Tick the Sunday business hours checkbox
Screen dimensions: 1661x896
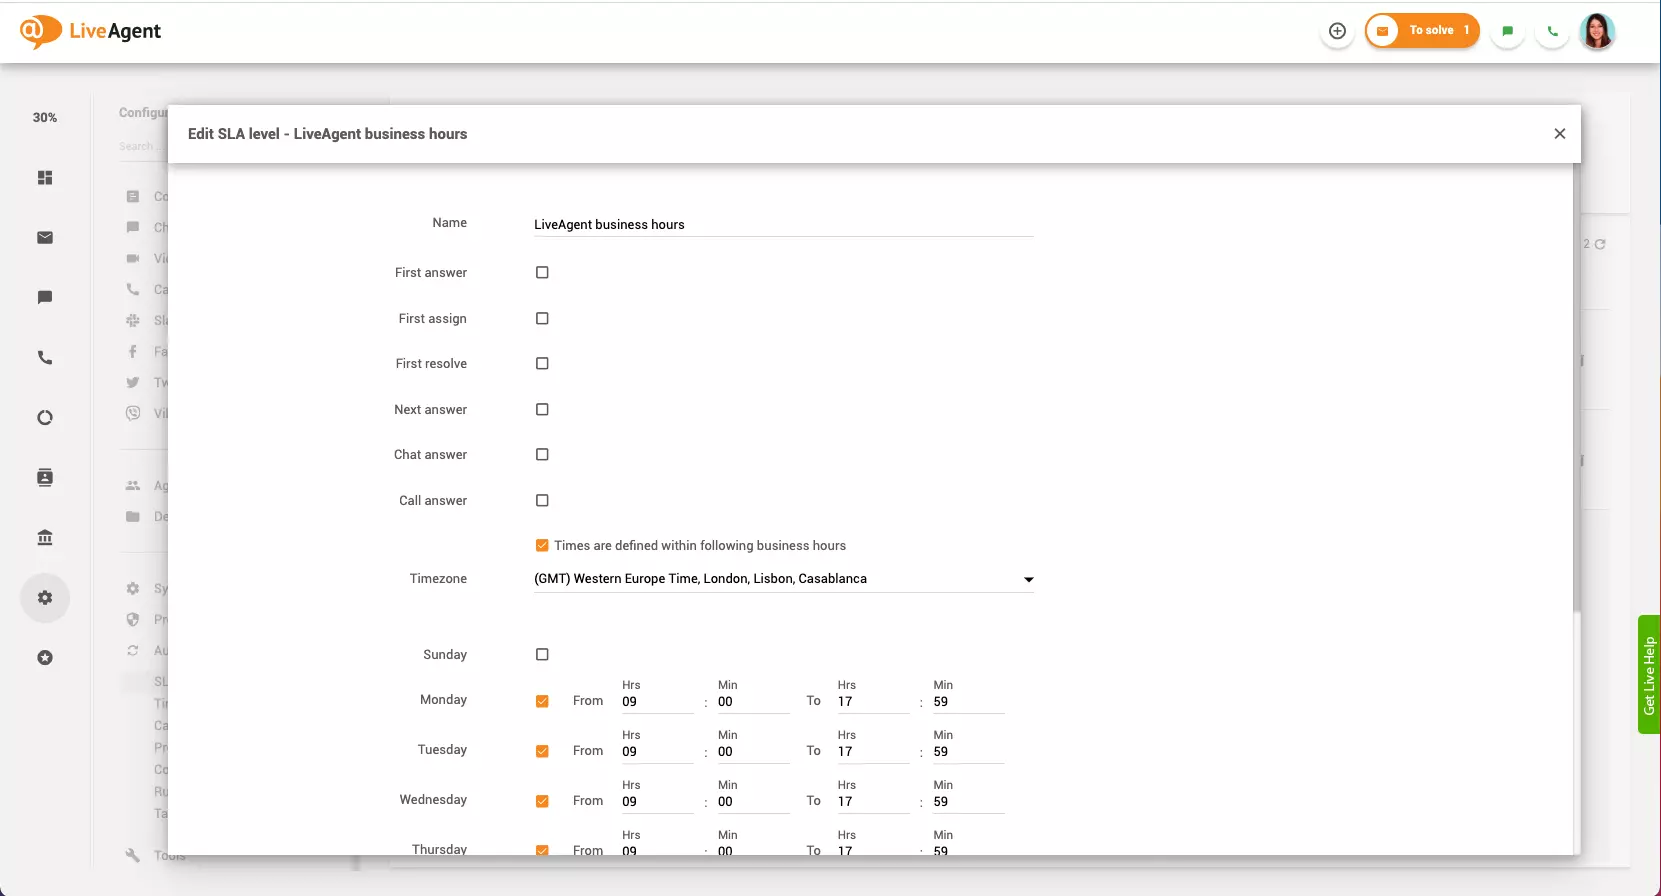point(542,655)
